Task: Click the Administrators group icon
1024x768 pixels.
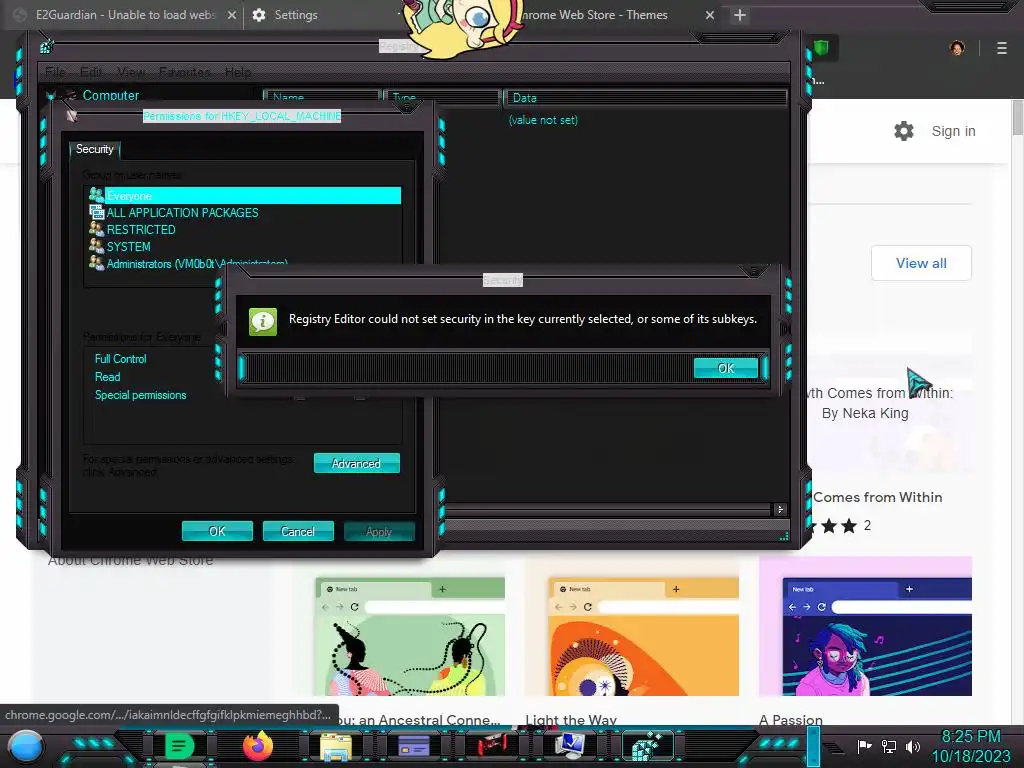Action: point(96,263)
